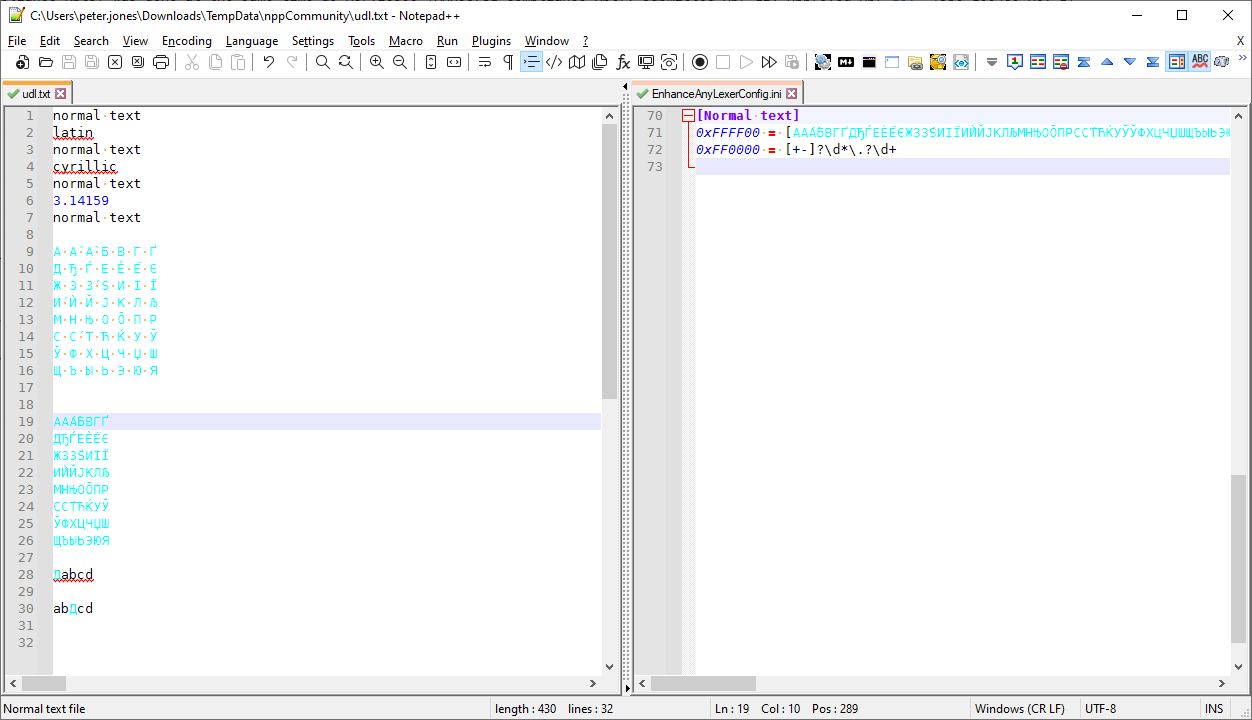Toggle synchronize horizontal scrolling icon
This screenshot has height=720, width=1252.
point(454,62)
